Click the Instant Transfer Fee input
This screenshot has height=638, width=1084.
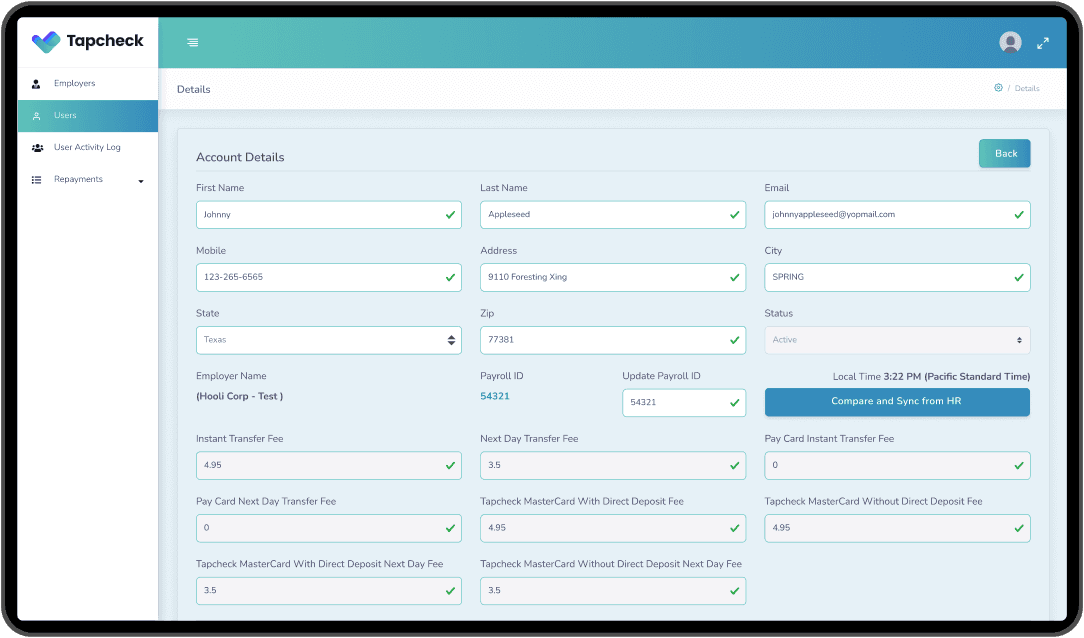point(328,465)
